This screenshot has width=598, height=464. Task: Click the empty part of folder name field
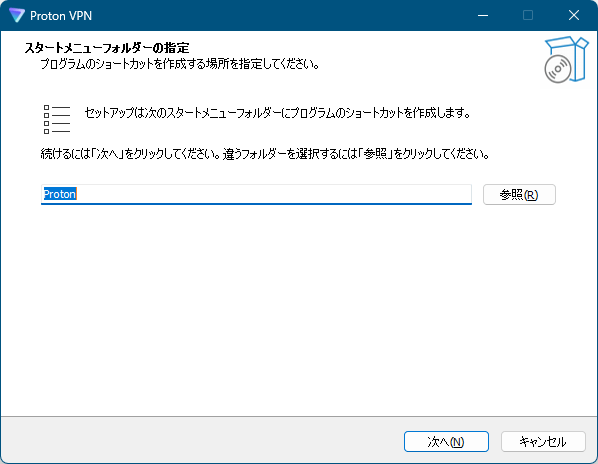[x=273, y=194]
